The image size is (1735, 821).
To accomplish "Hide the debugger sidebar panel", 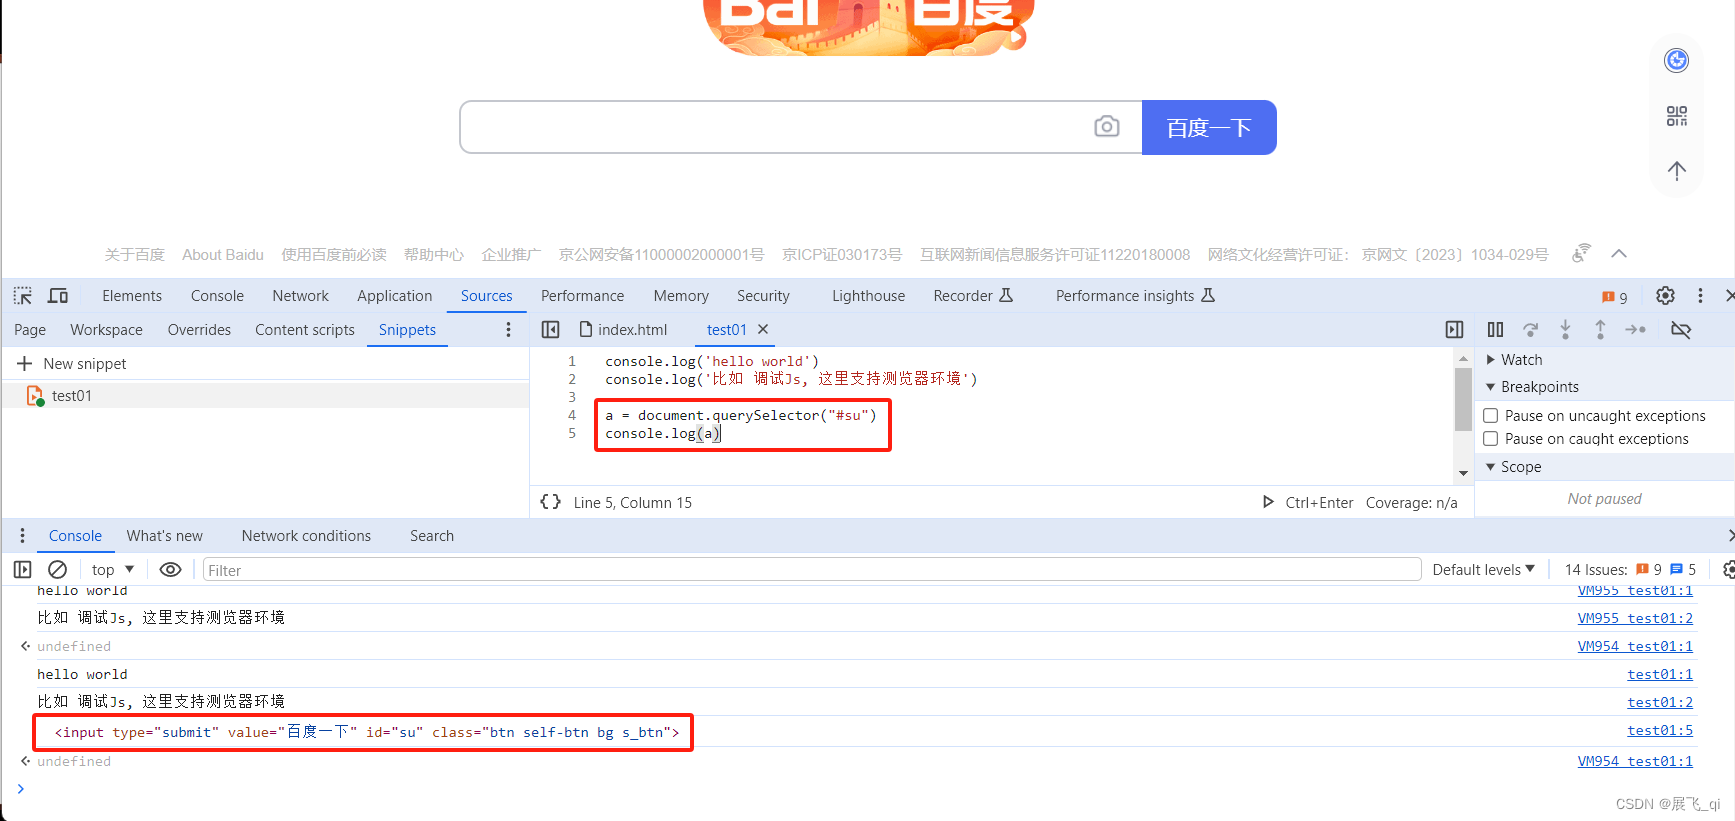I will [1454, 330].
